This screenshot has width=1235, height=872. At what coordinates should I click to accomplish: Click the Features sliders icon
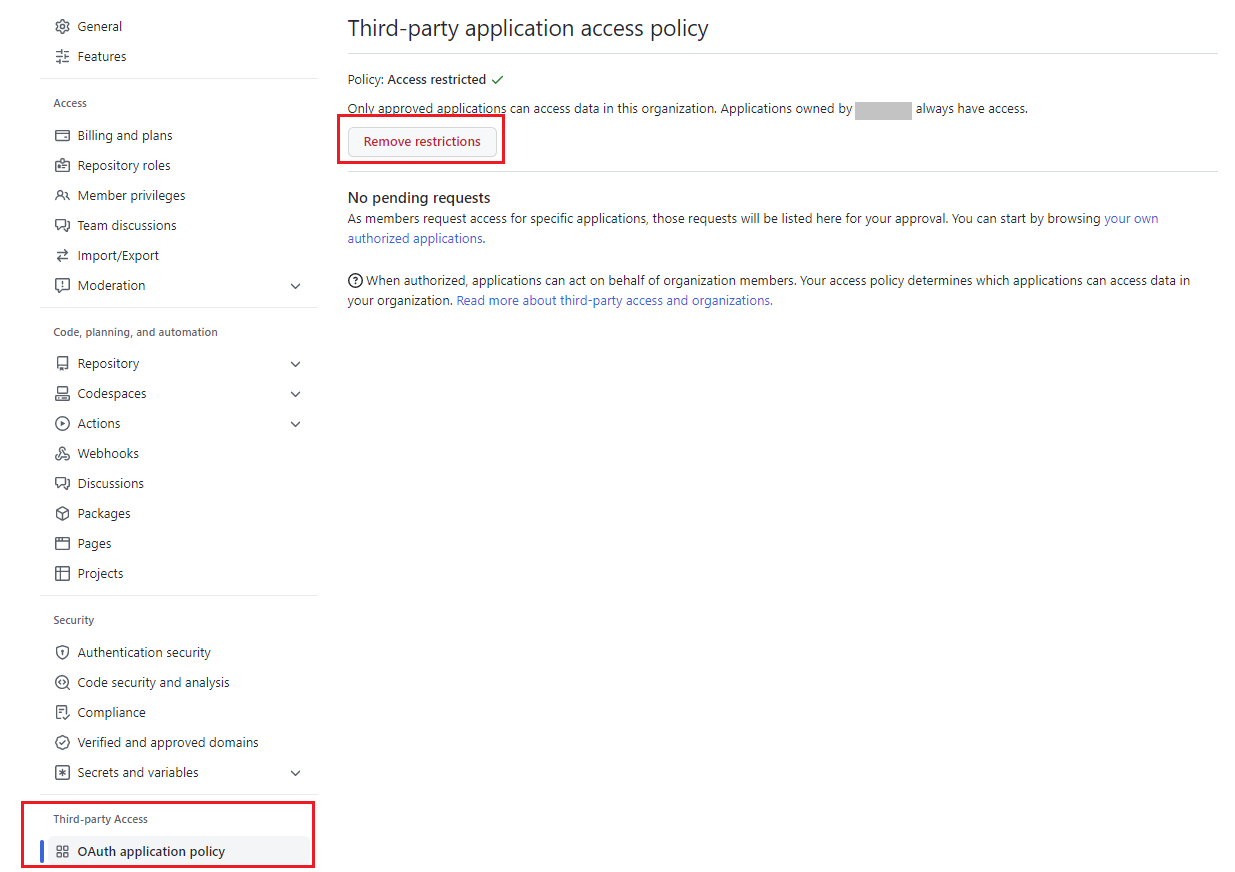click(x=62, y=57)
